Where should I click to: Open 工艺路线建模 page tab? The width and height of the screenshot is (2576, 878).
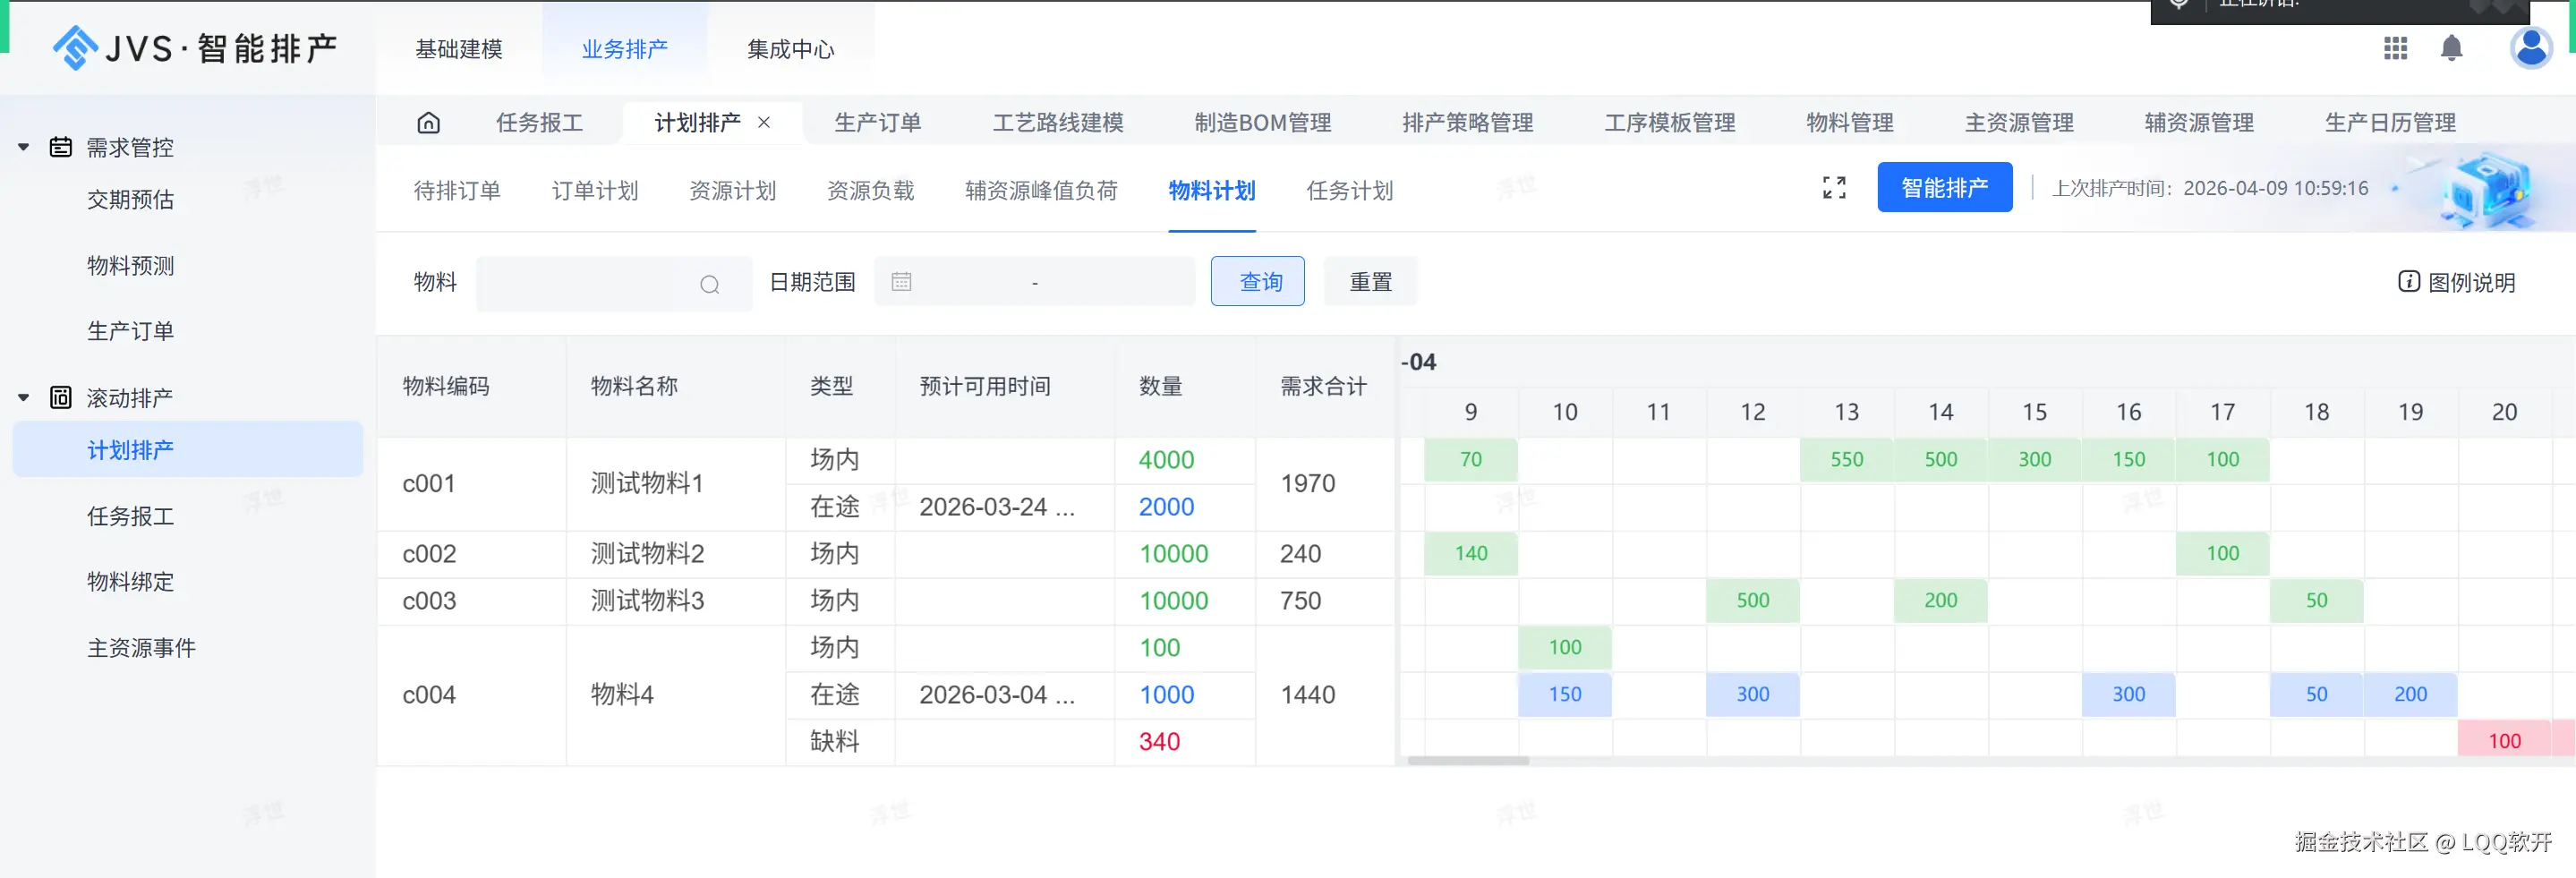tap(1058, 122)
